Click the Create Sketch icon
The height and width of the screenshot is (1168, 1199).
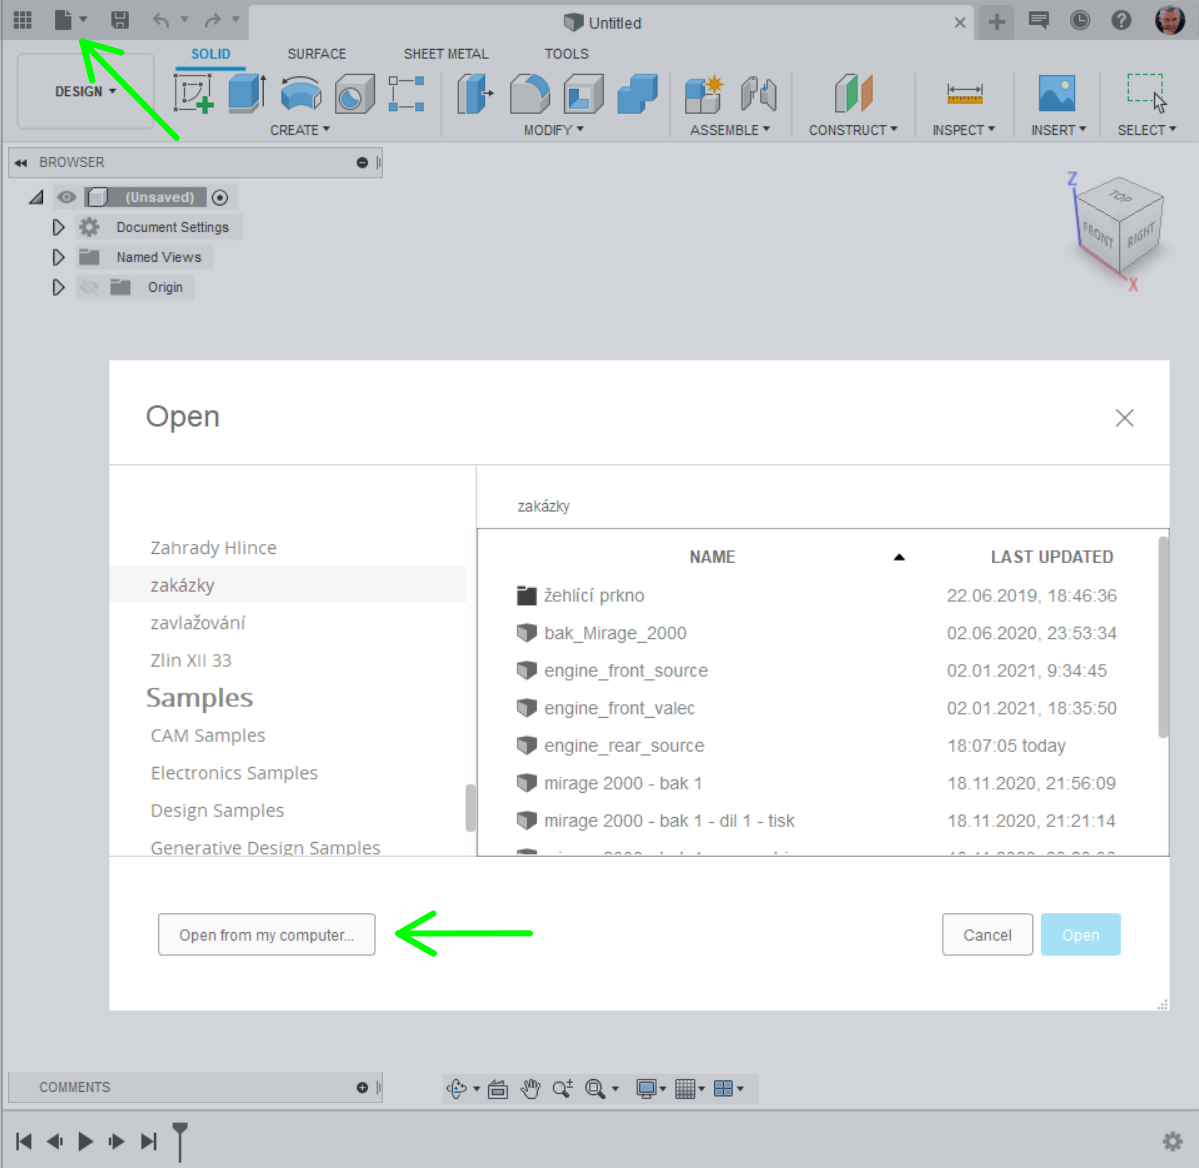193,94
